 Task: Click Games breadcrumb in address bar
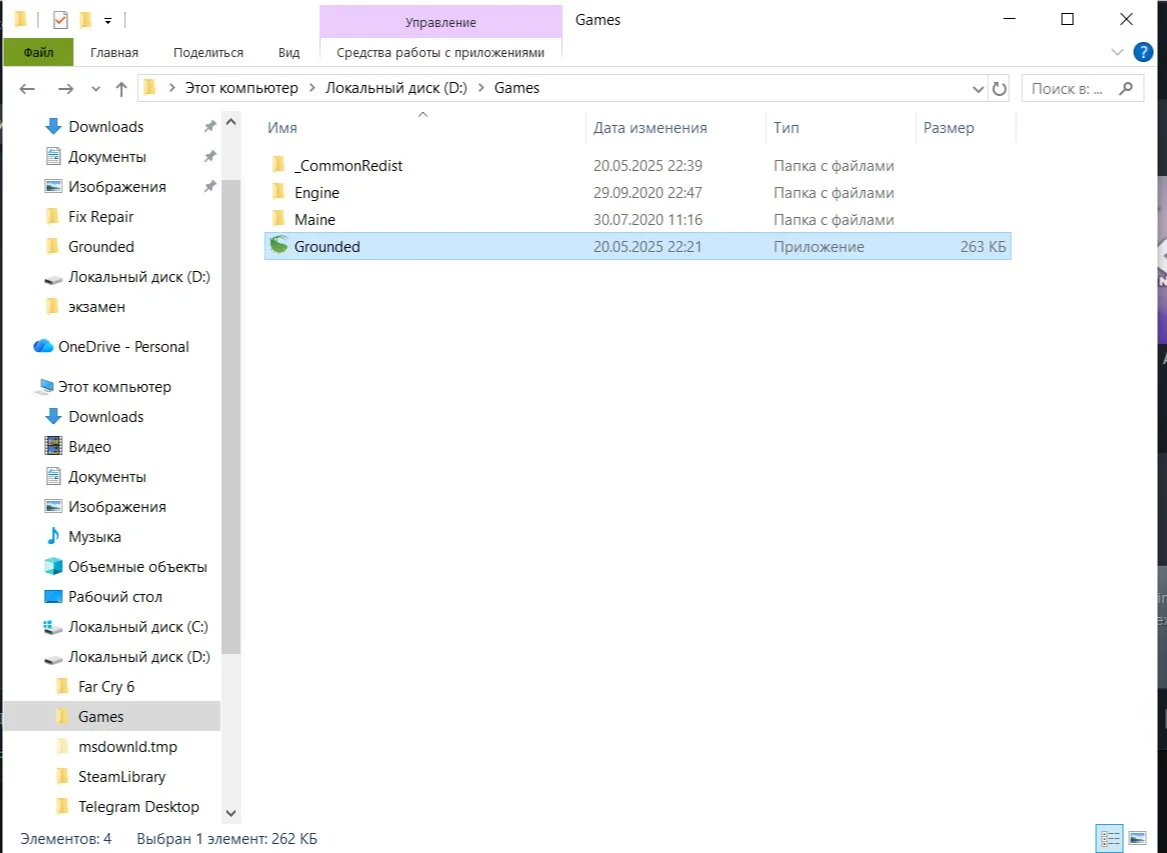point(517,88)
